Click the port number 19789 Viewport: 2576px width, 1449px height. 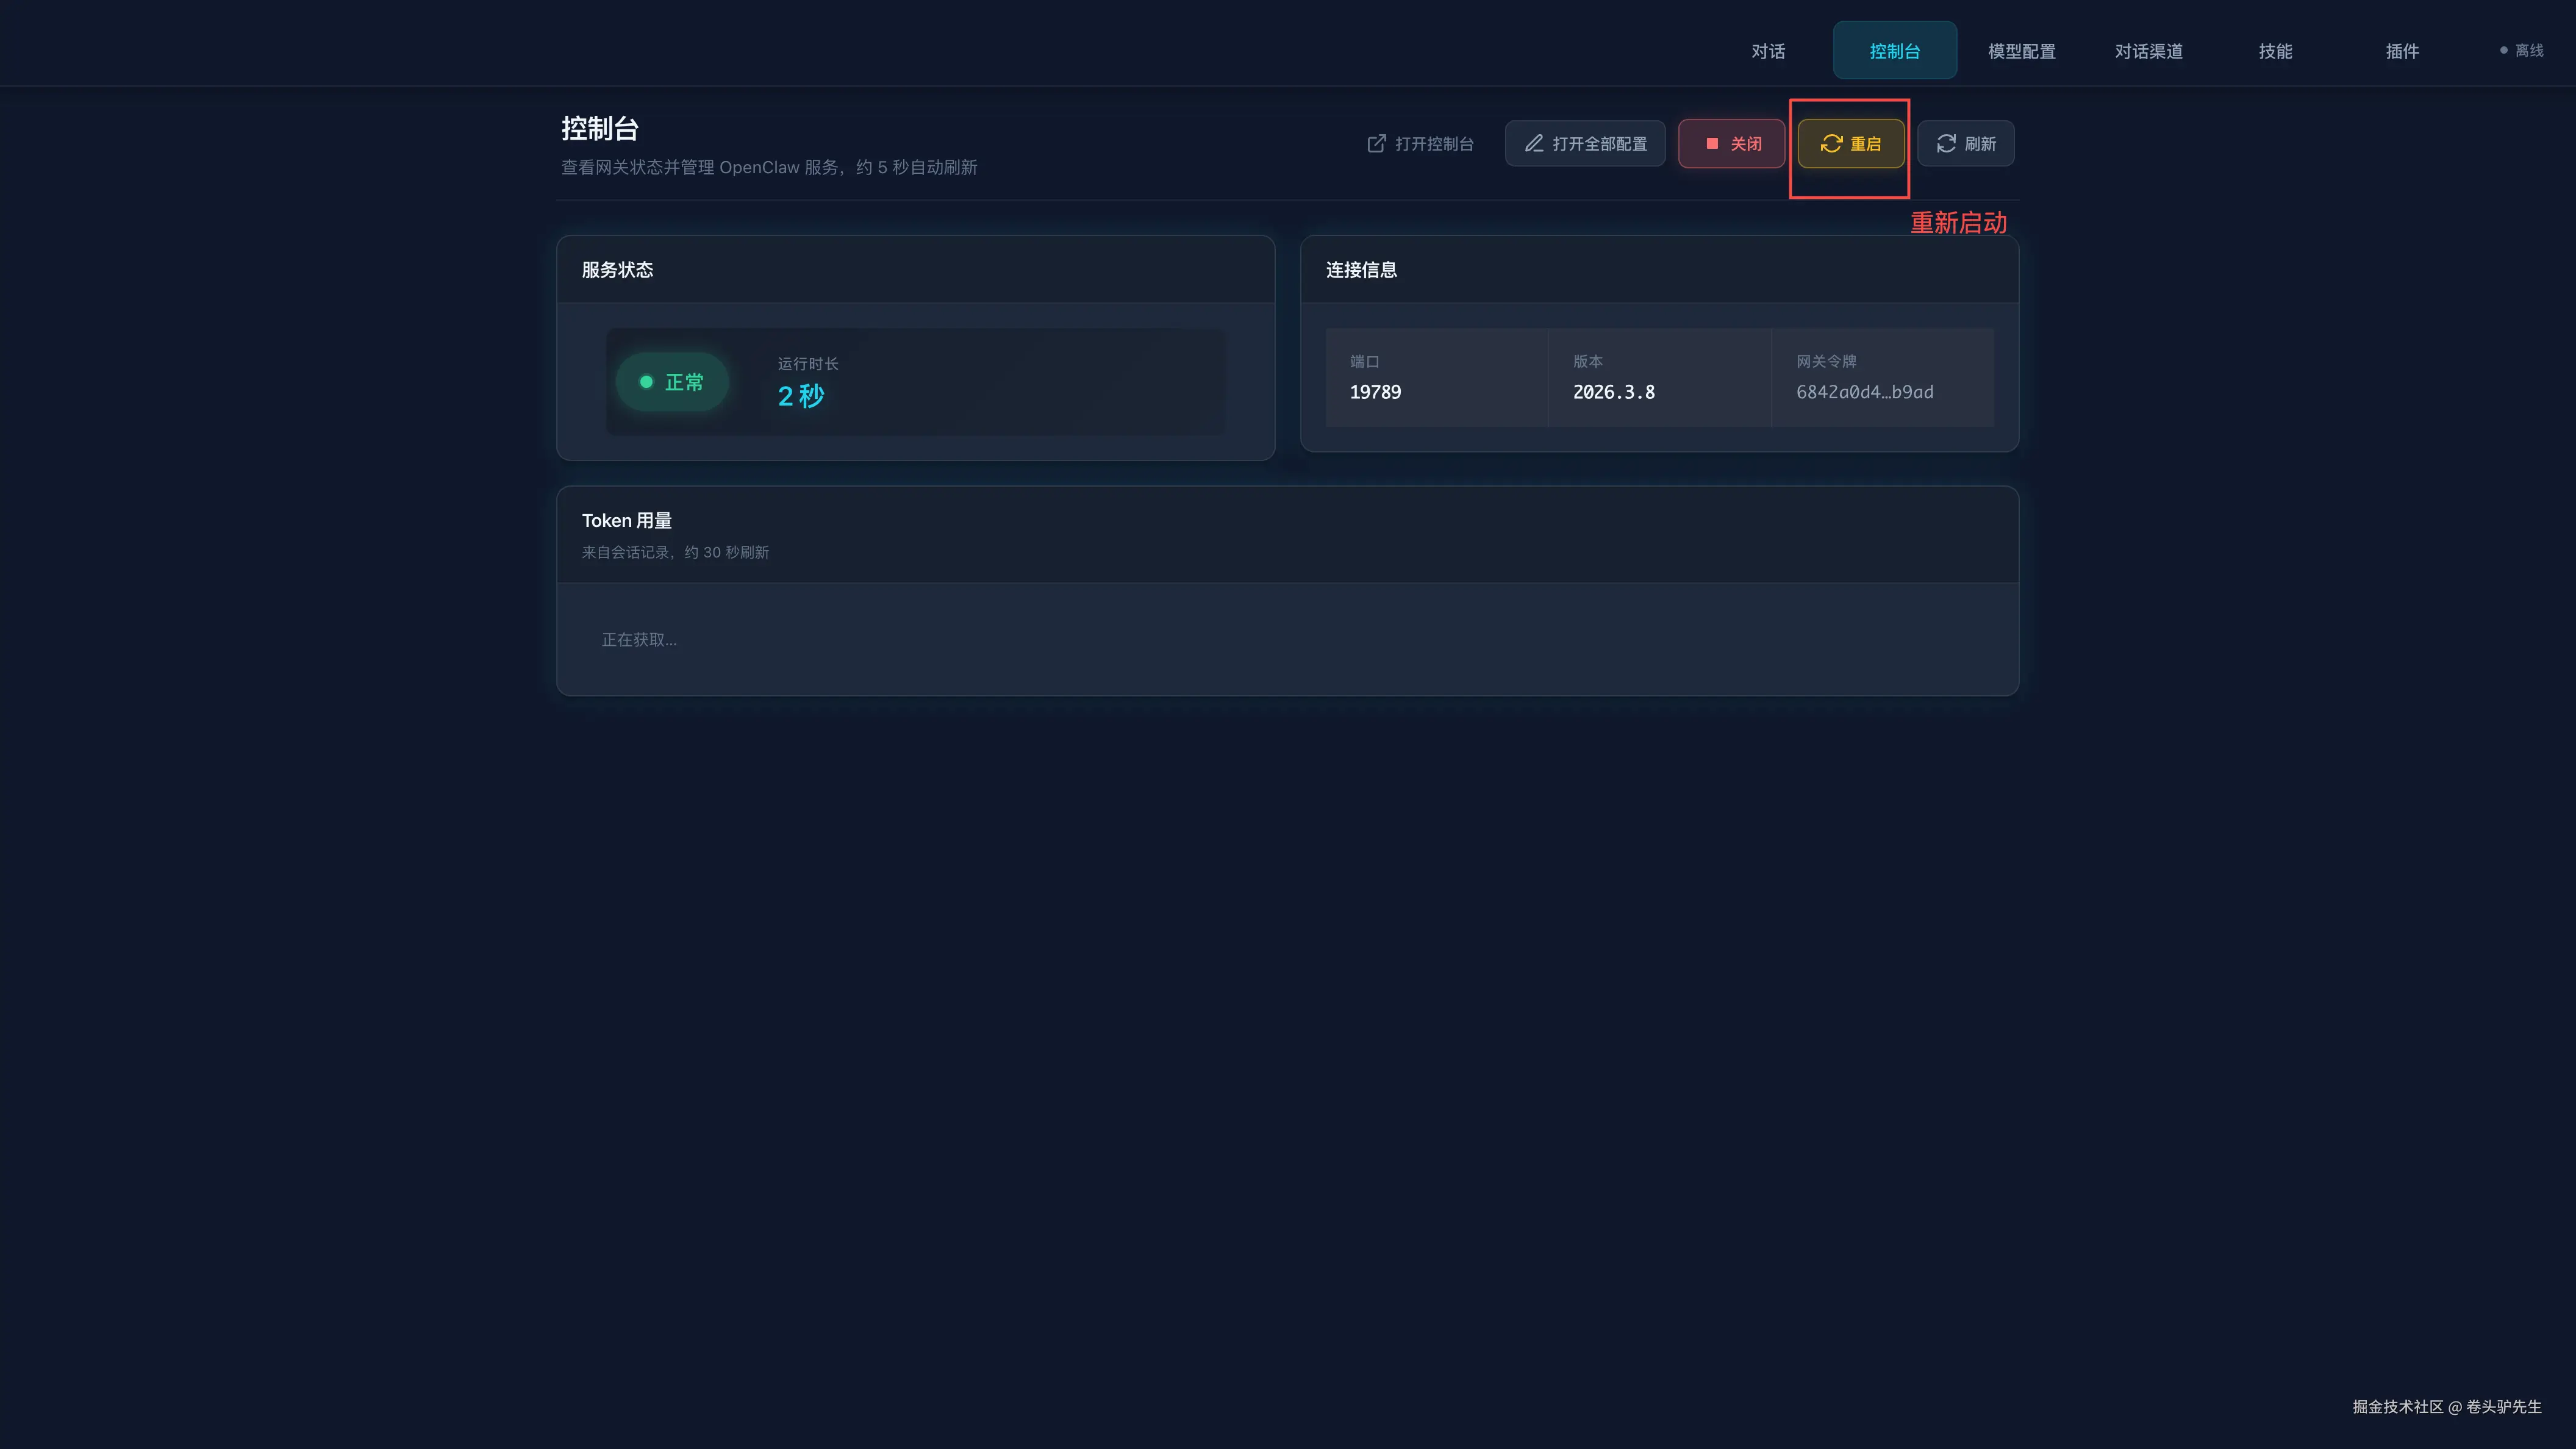[x=1375, y=392]
